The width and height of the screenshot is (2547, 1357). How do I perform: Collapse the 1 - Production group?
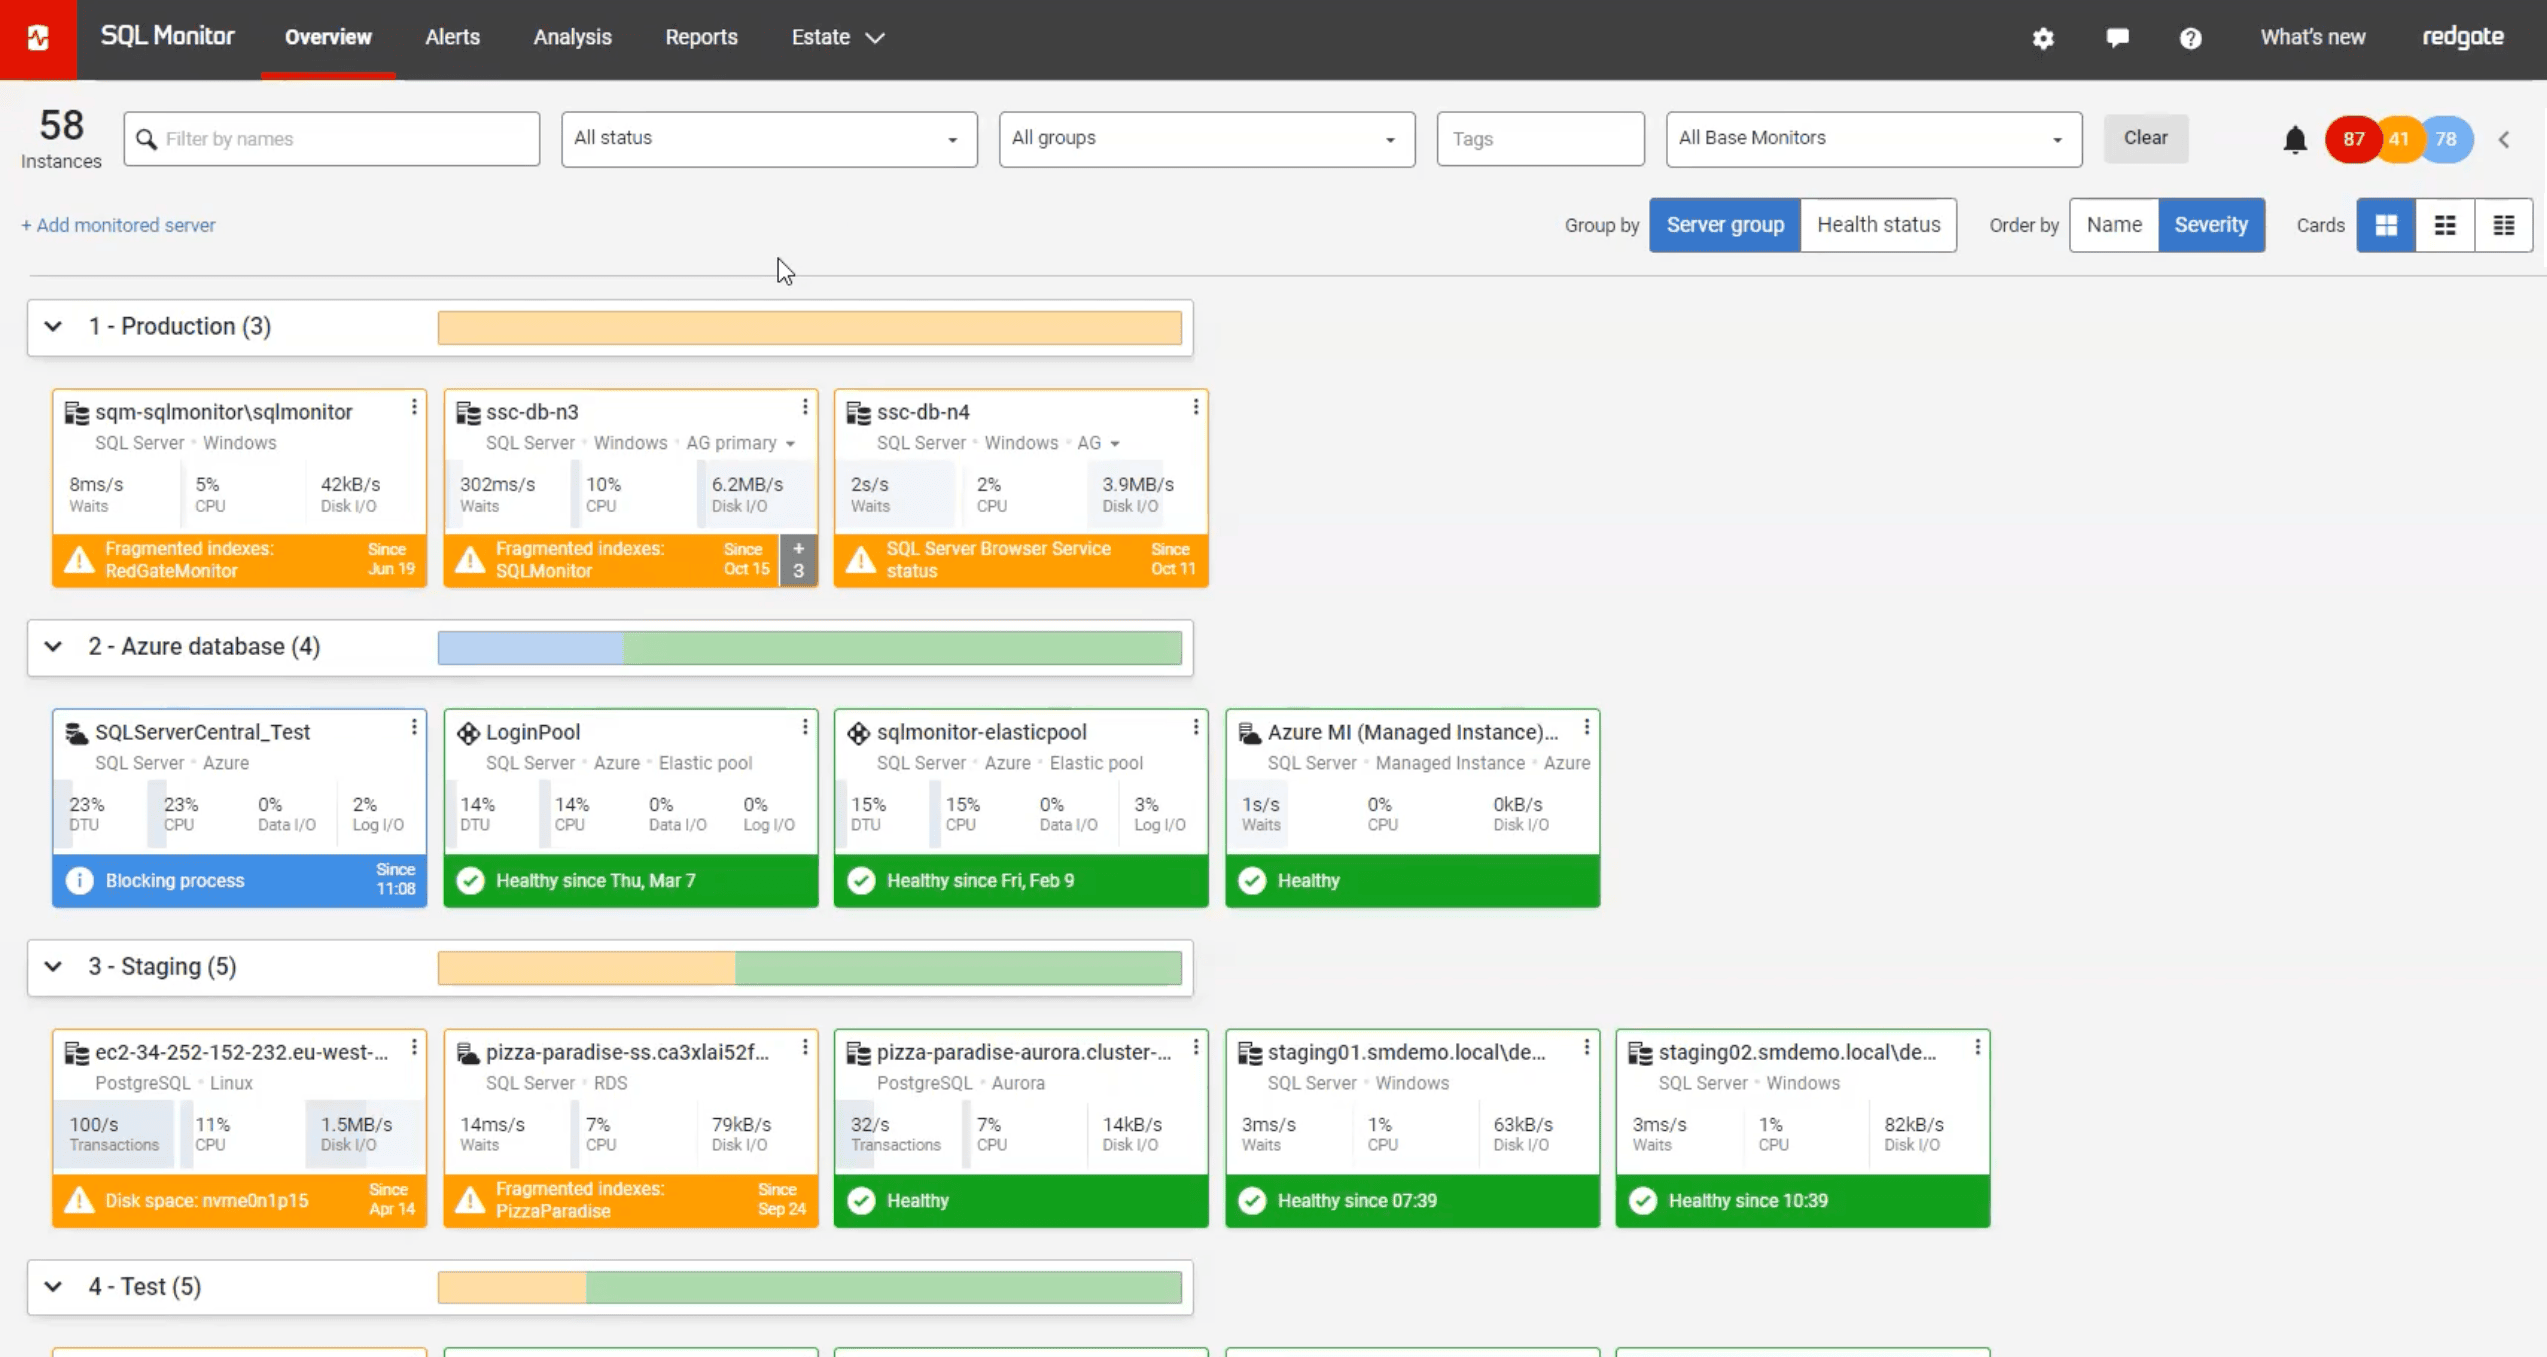click(x=54, y=327)
